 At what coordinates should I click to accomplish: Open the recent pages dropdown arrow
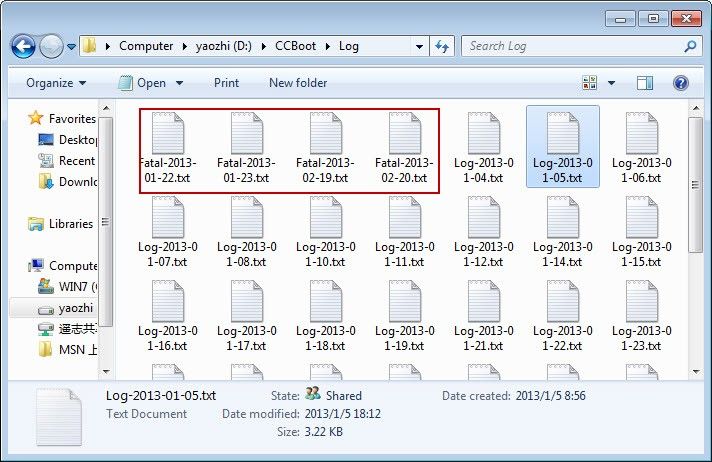pyautogui.click(x=72, y=46)
